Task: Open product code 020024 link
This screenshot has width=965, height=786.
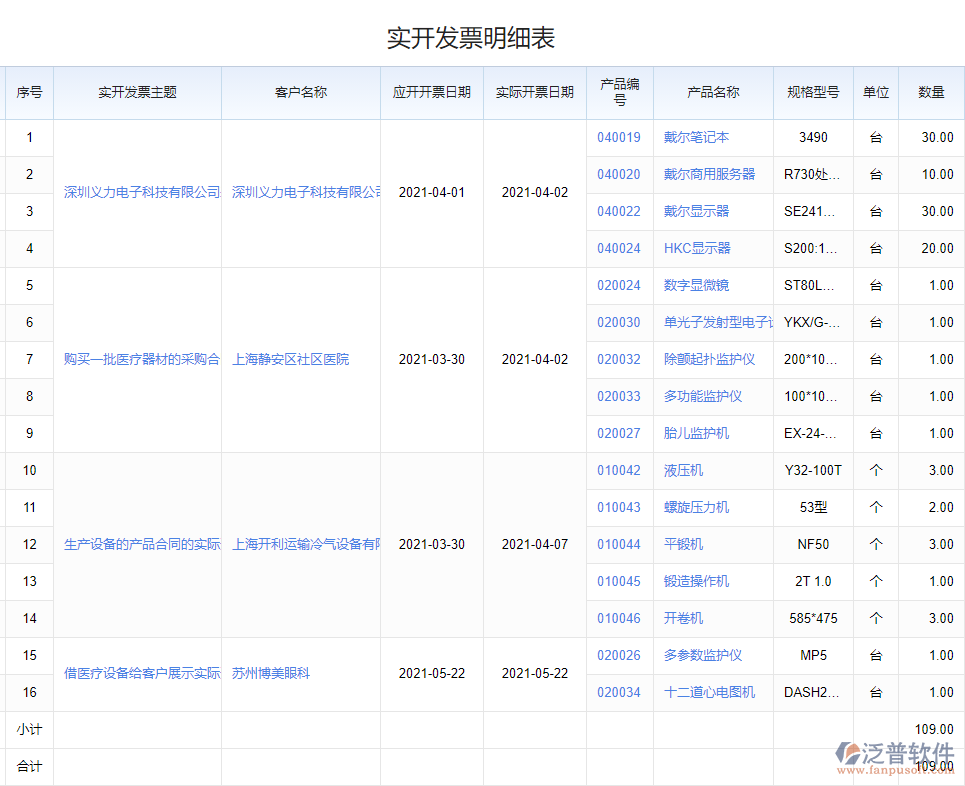Action: click(619, 285)
